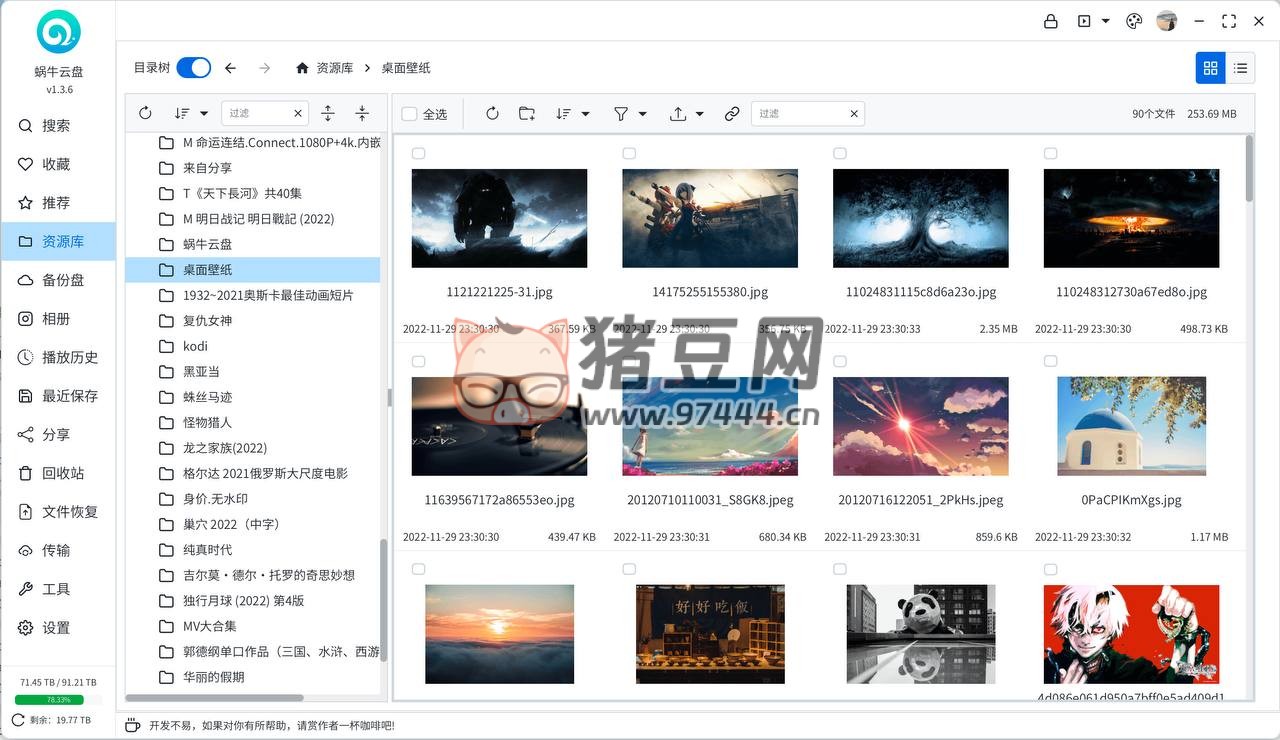Toggle the 目录树 switch off
1280x740 pixels.
click(x=193, y=68)
